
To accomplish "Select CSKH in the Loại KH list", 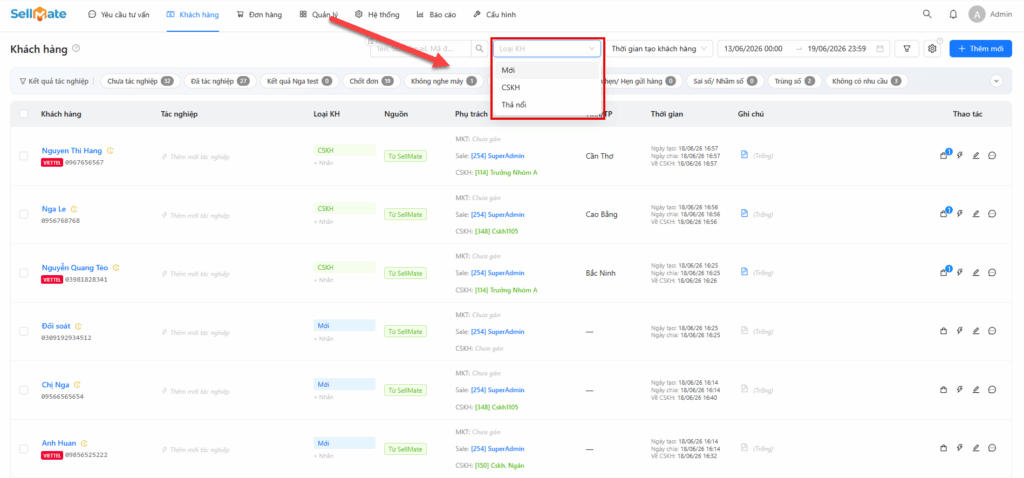I will click(547, 88).
